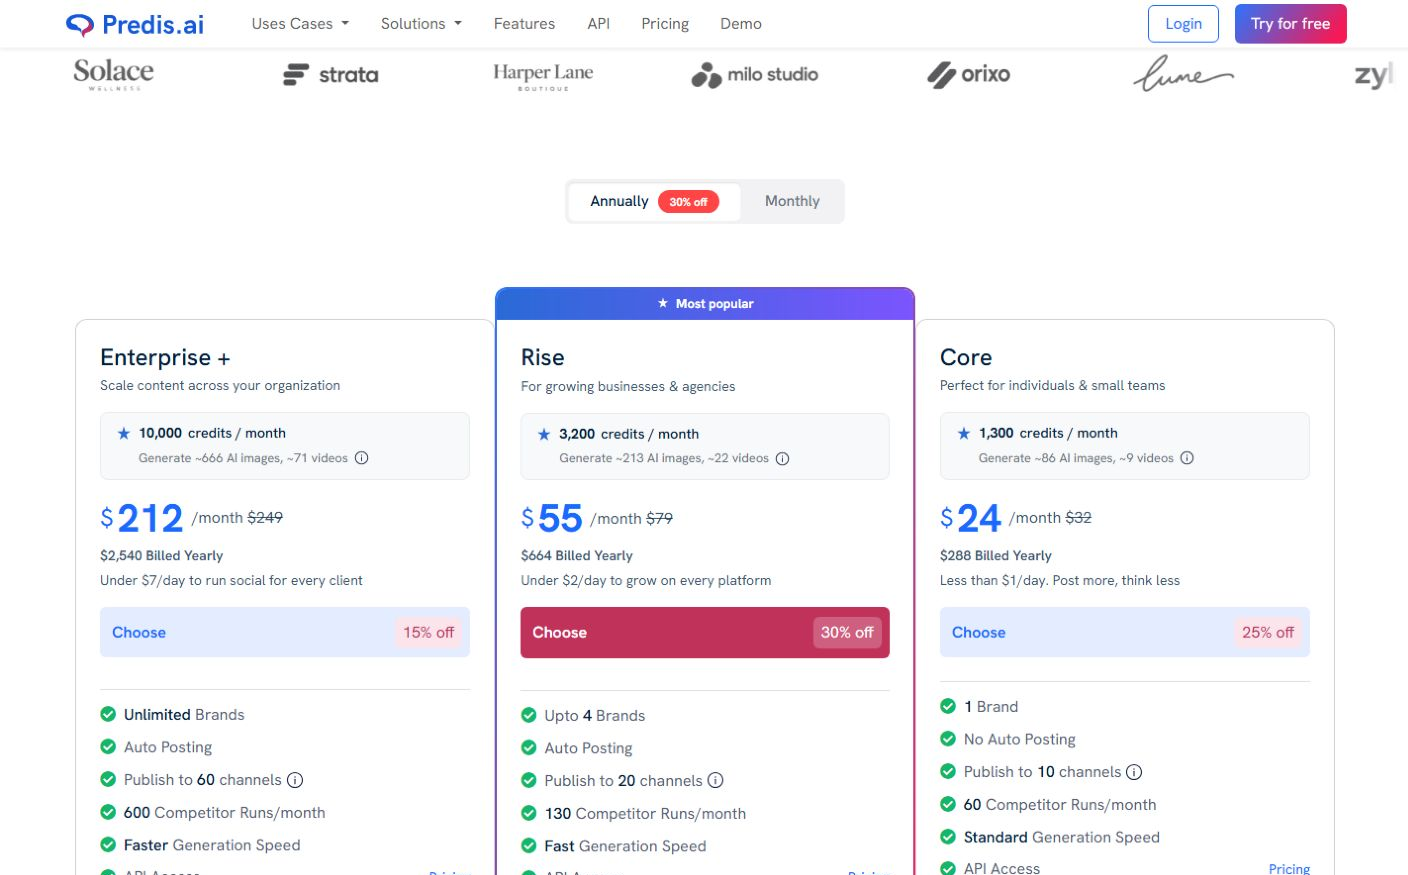Click the star icon in Core credits box
The image size is (1408, 875).
pos(964,433)
